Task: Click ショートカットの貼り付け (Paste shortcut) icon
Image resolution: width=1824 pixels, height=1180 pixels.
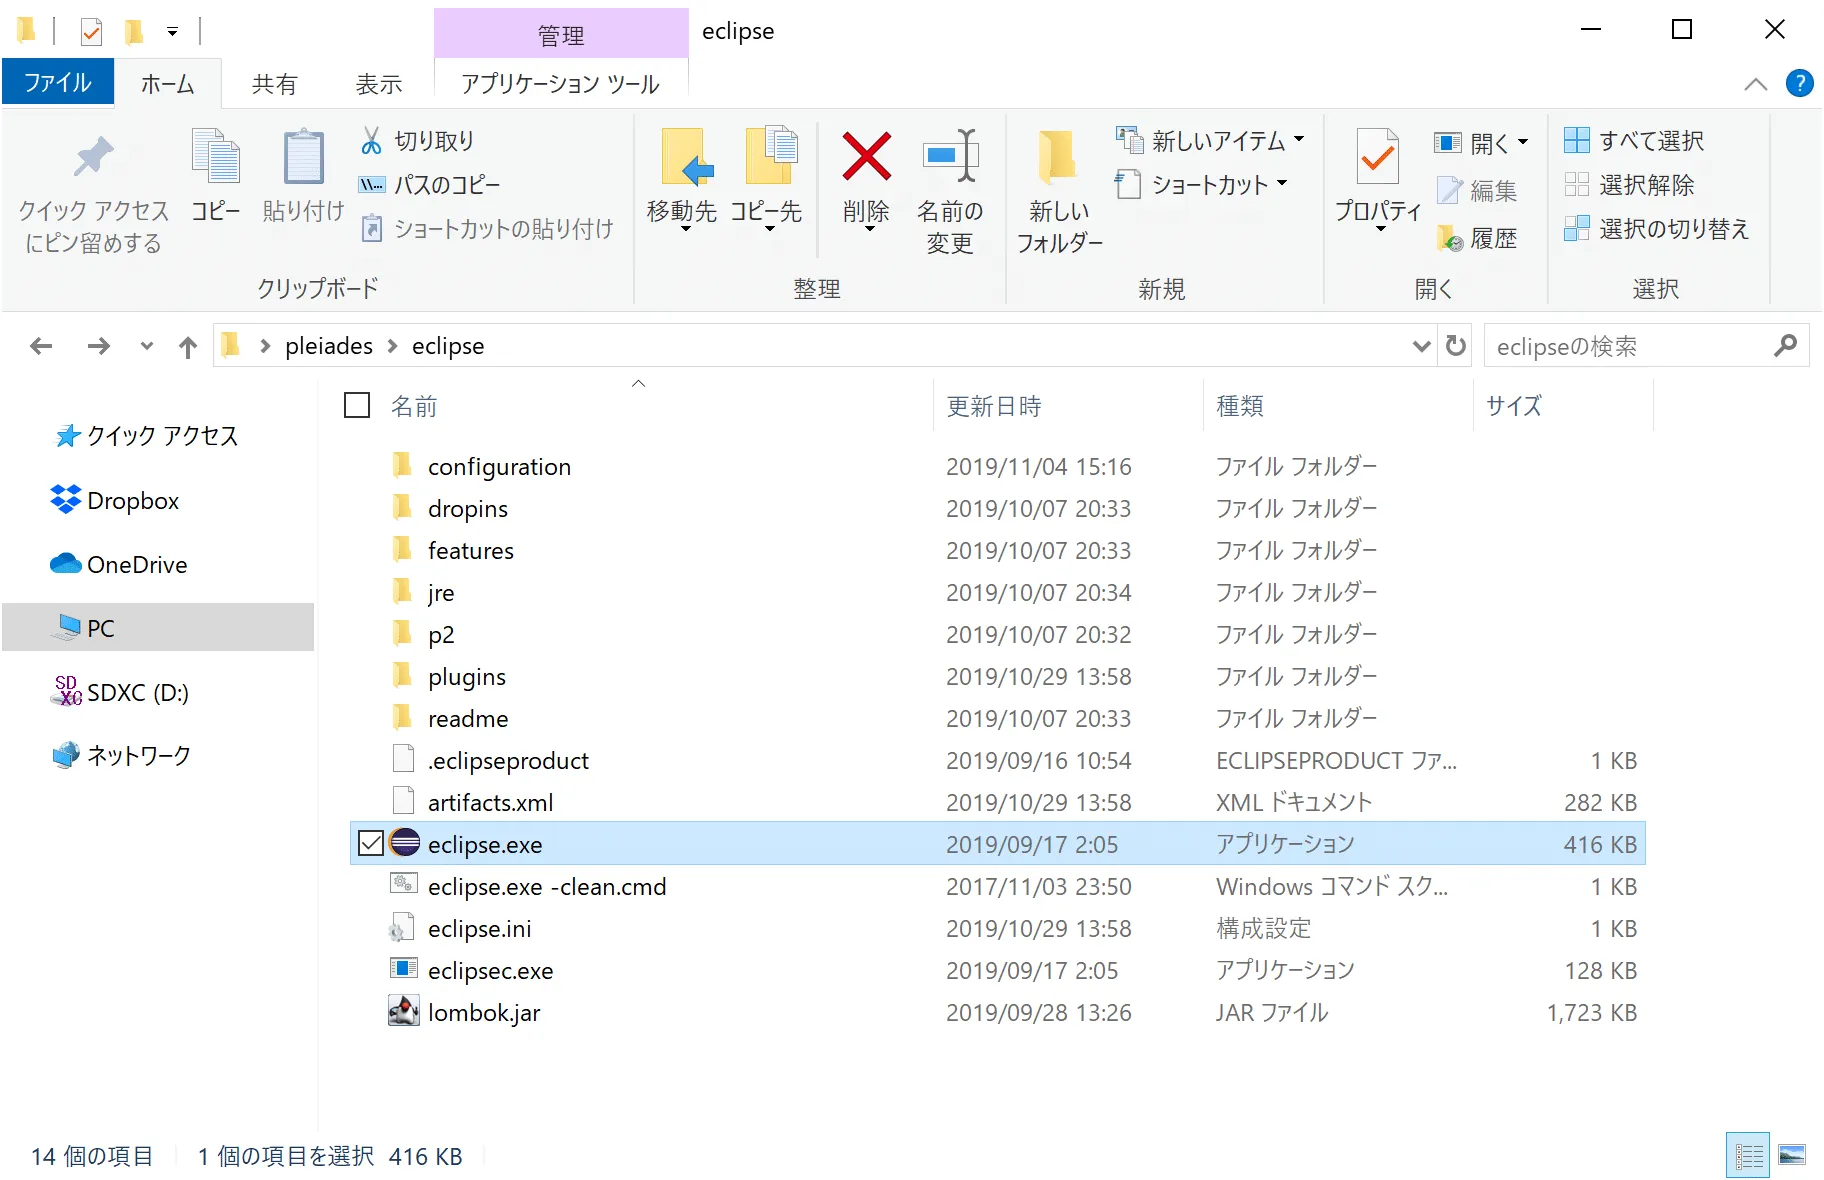Action: tap(371, 229)
